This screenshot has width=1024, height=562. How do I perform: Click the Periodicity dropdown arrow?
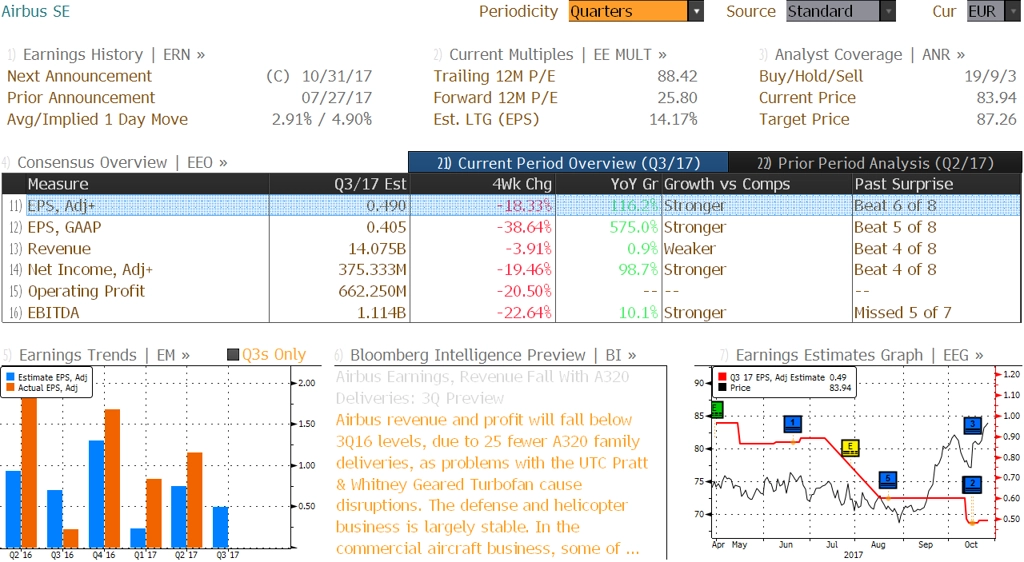(x=696, y=11)
